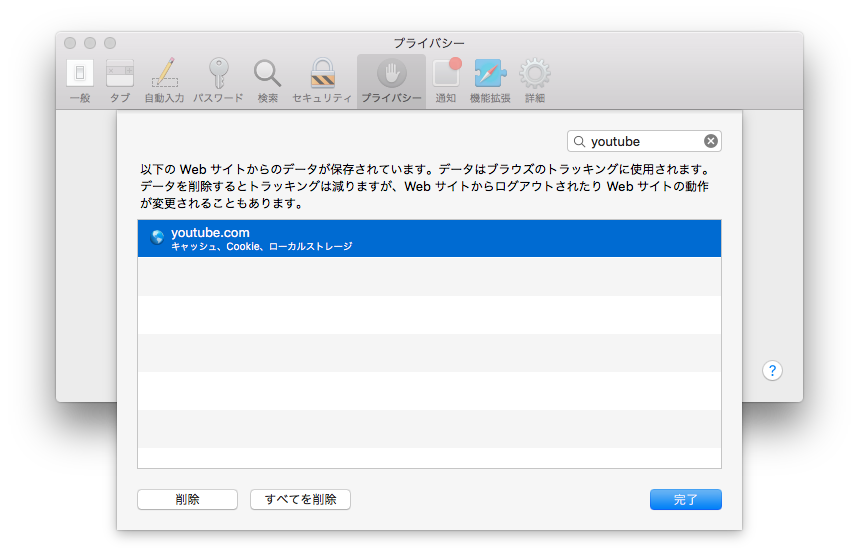
Task: Open the タブ (Tabs) preferences pane
Action: pos(120,81)
